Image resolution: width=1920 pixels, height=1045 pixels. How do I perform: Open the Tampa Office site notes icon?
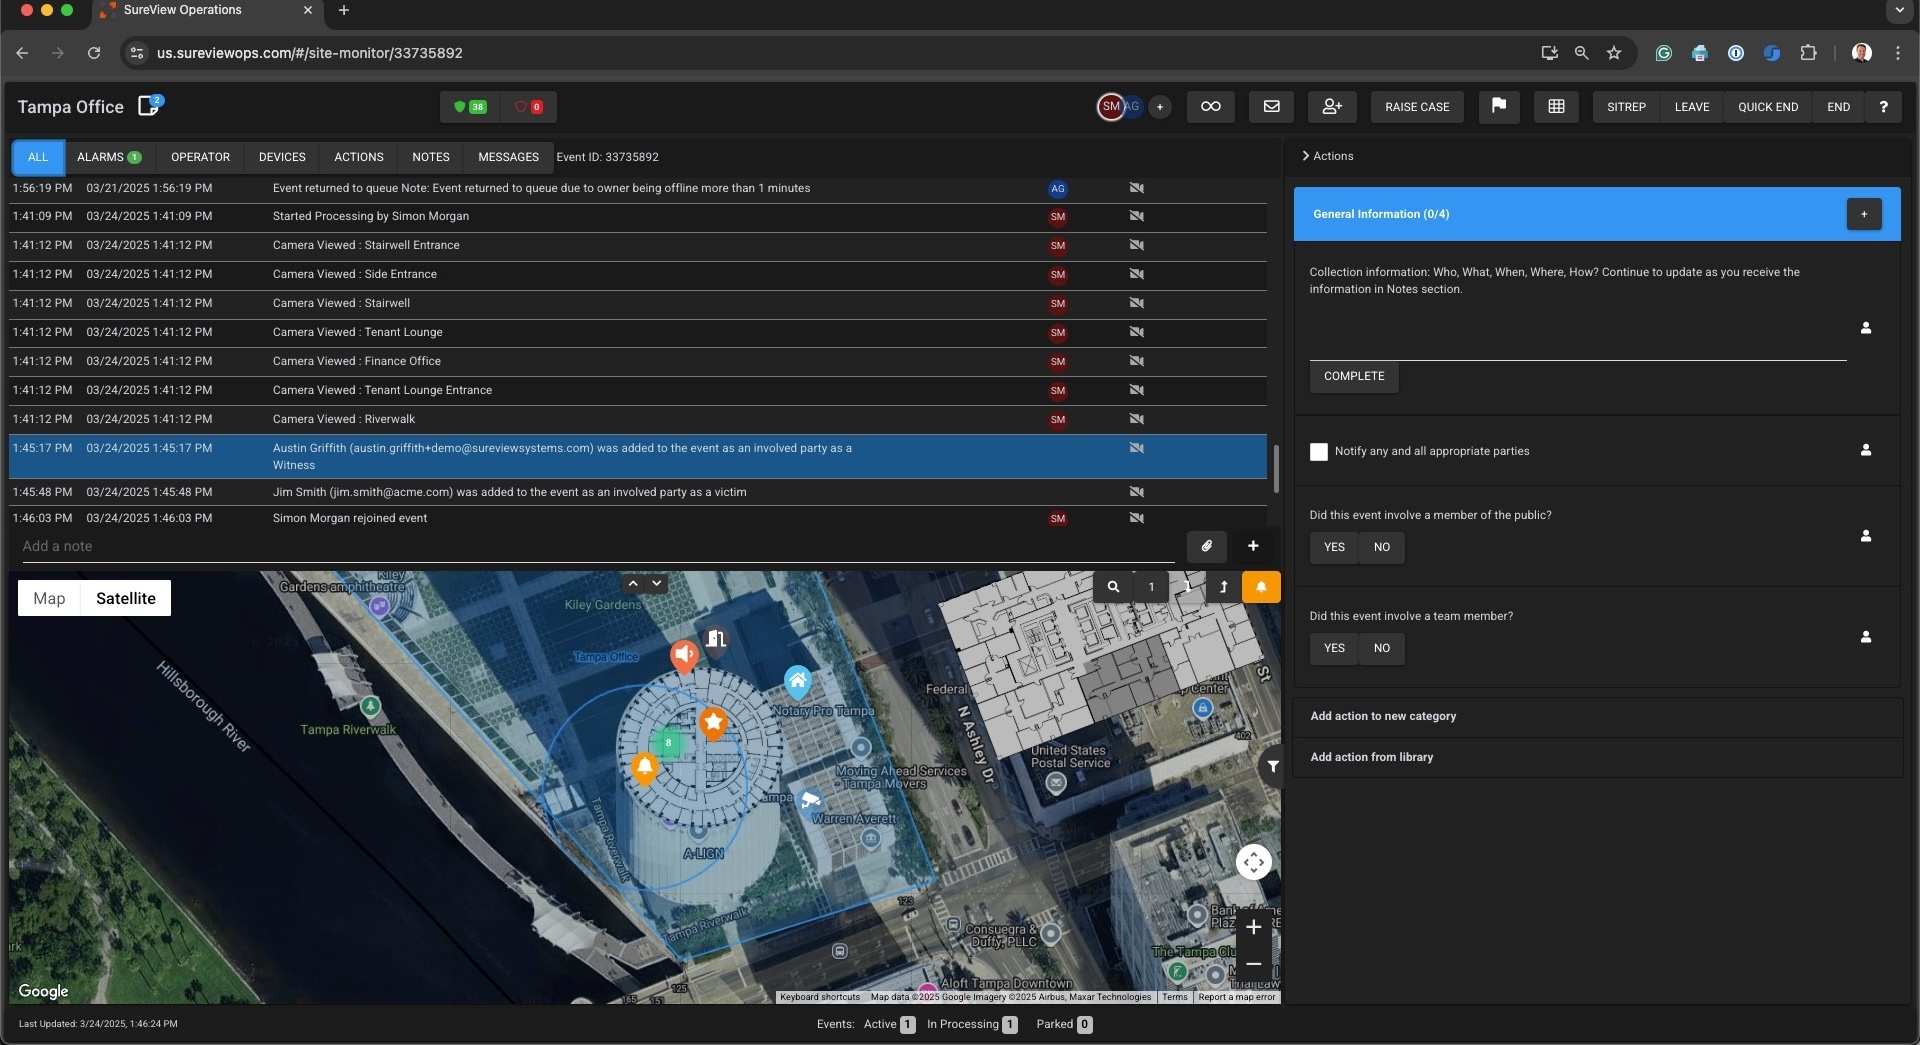pos(149,106)
